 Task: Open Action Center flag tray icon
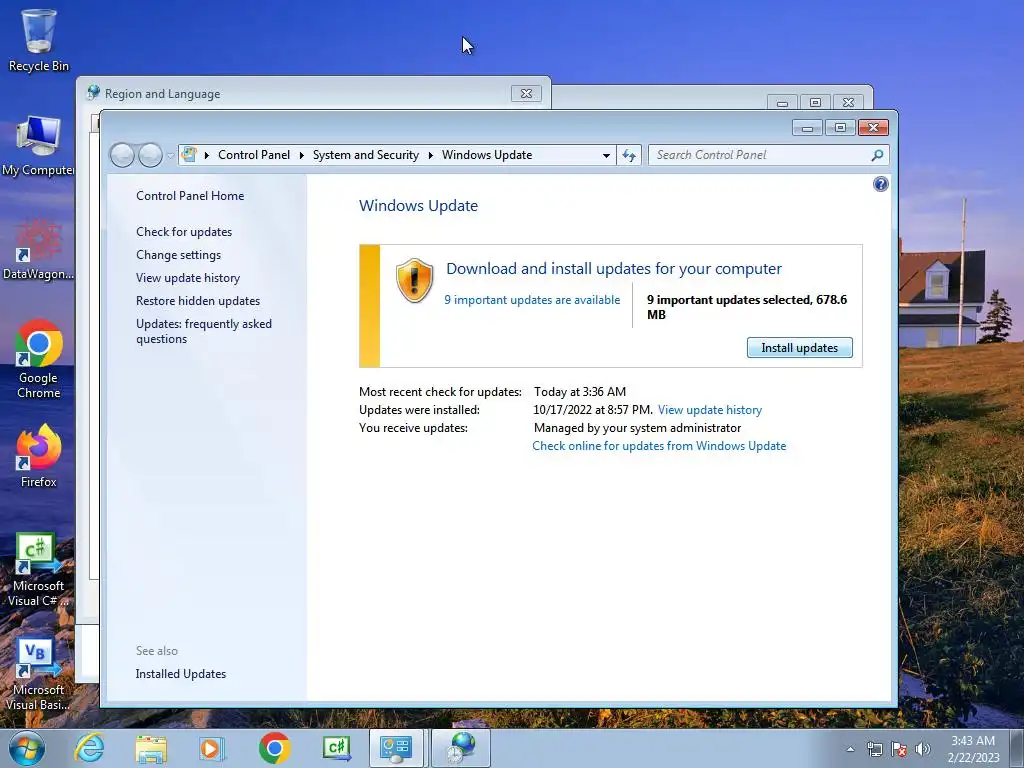tap(899, 749)
